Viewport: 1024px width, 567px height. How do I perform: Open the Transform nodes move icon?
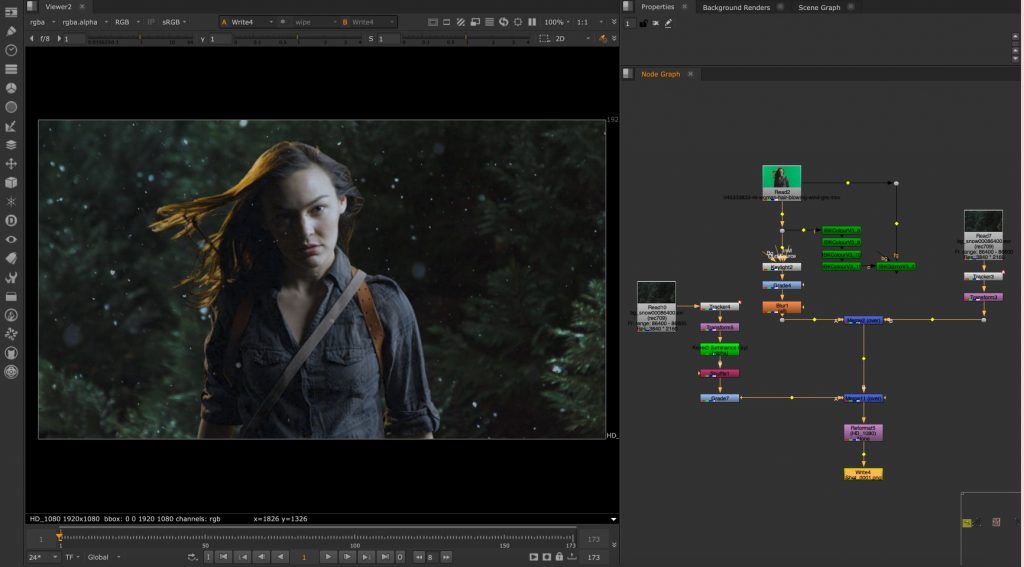11,164
